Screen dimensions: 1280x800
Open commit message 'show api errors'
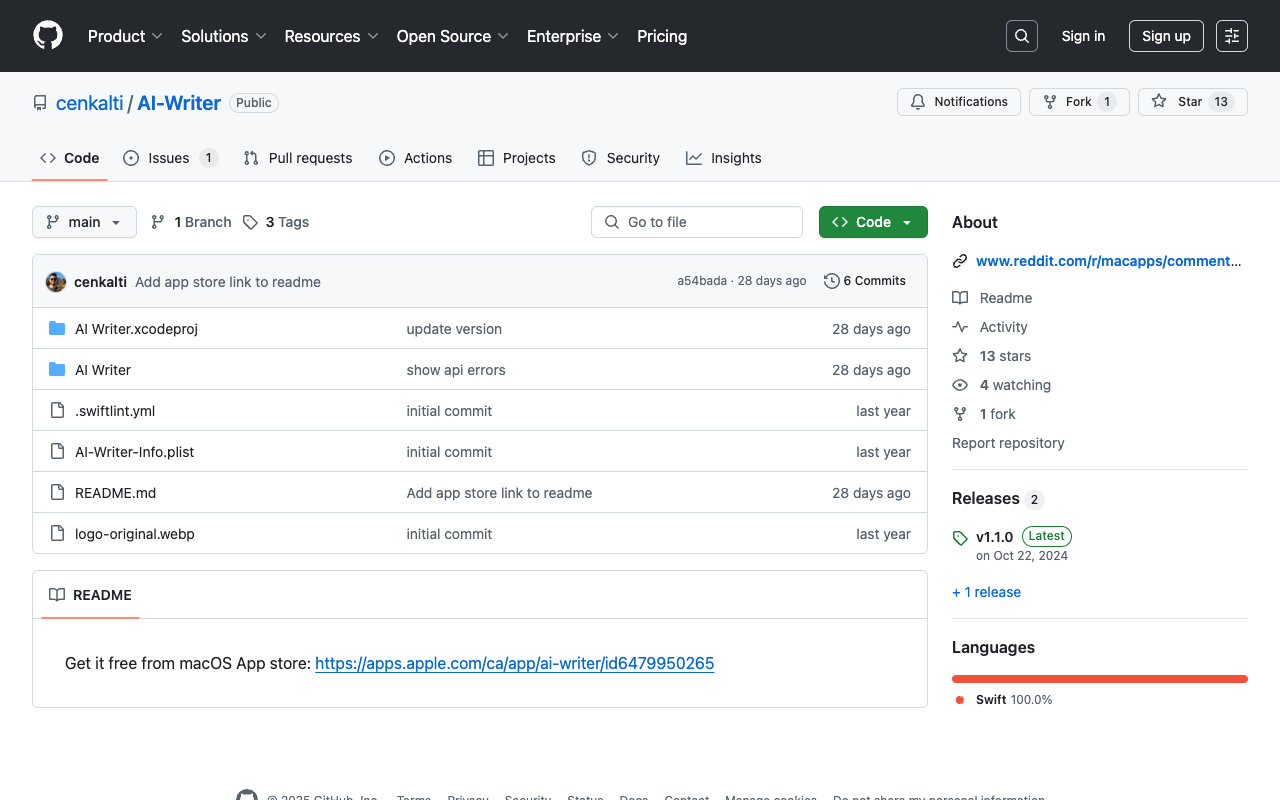tap(456, 370)
